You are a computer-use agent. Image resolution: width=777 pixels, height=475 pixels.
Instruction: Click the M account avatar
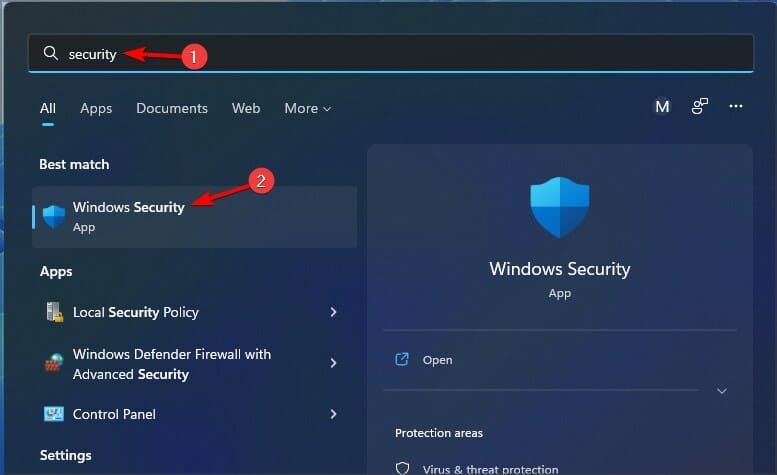[x=662, y=106]
